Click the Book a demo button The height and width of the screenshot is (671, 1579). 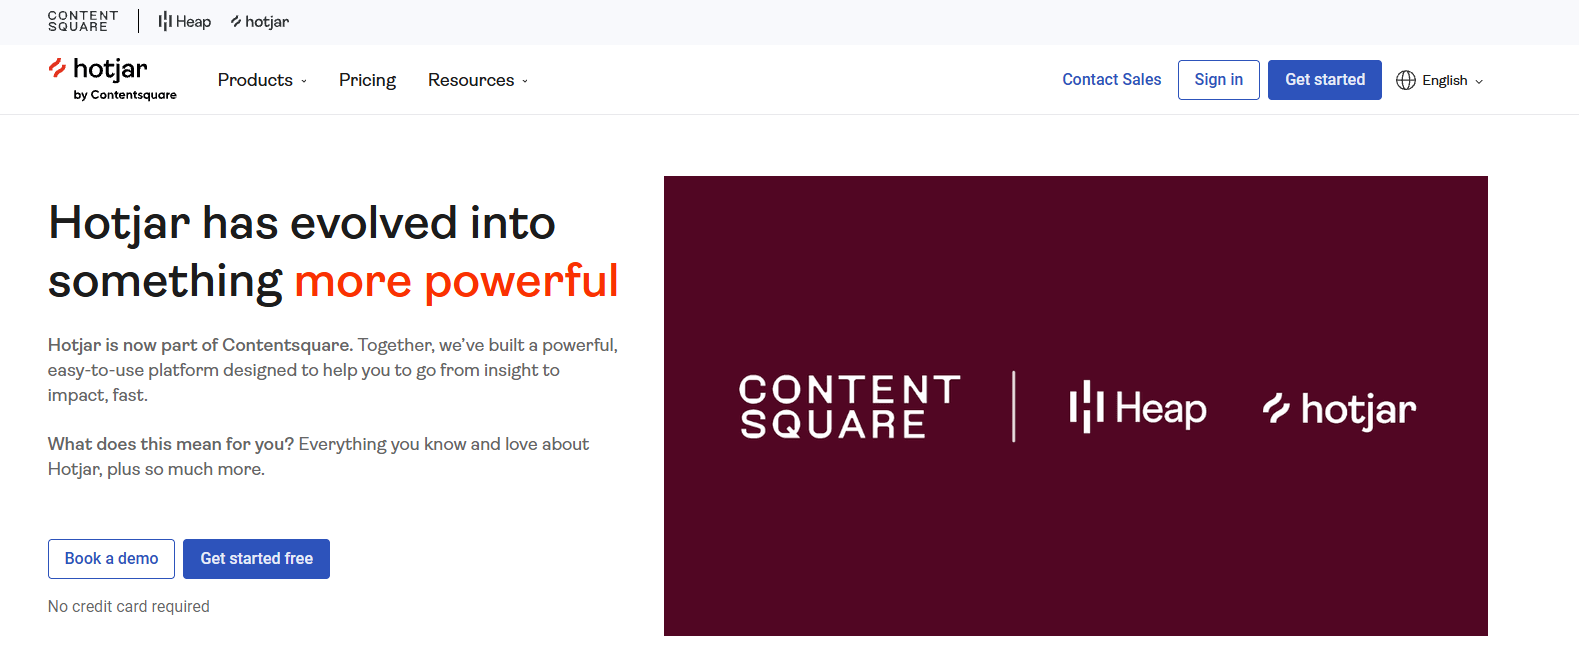coord(112,559)
